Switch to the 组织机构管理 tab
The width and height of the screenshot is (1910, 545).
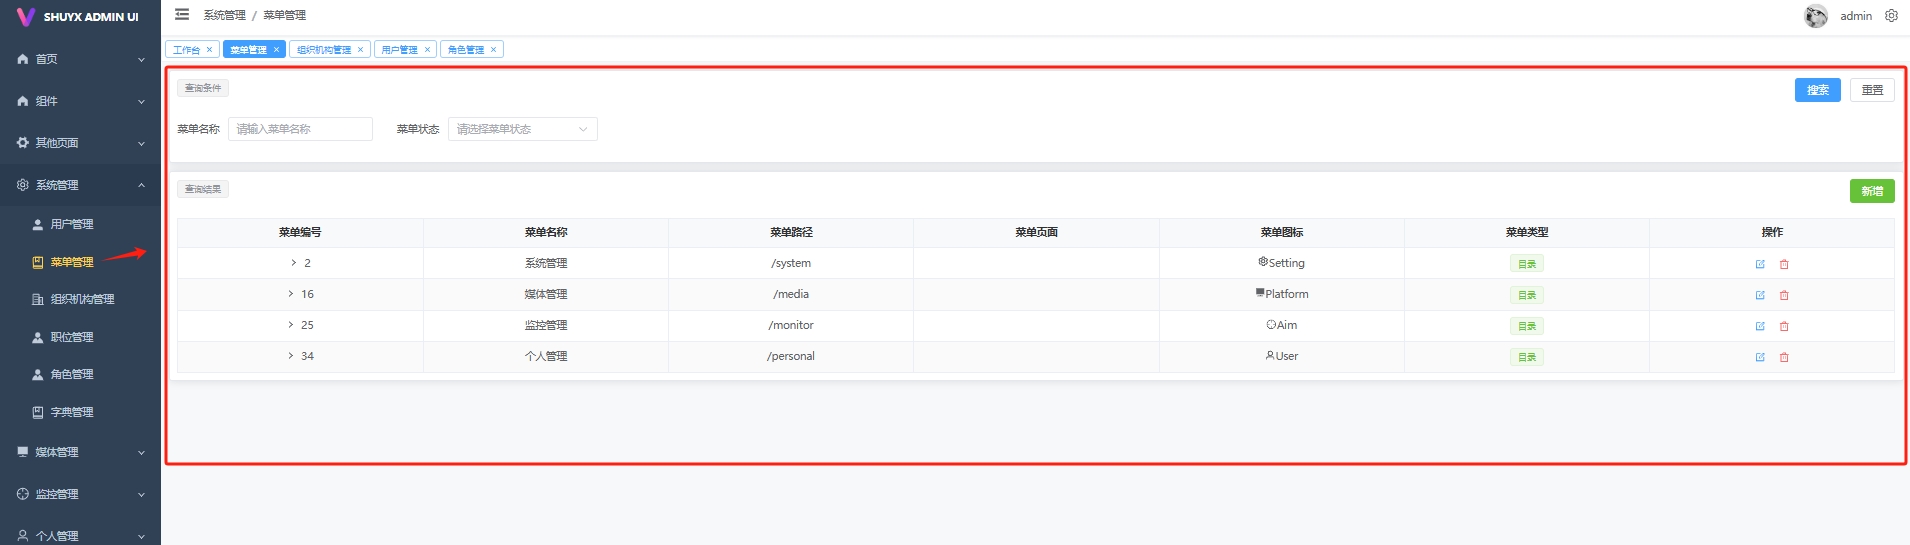(323, 50)
